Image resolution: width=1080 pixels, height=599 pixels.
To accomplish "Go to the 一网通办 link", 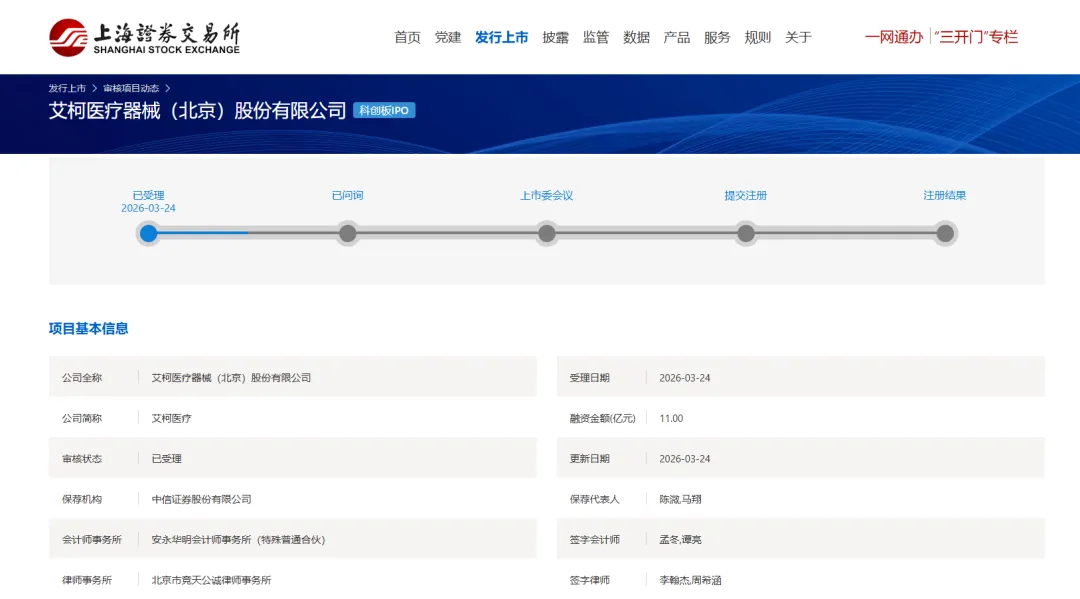I will [x=894, y=37].
